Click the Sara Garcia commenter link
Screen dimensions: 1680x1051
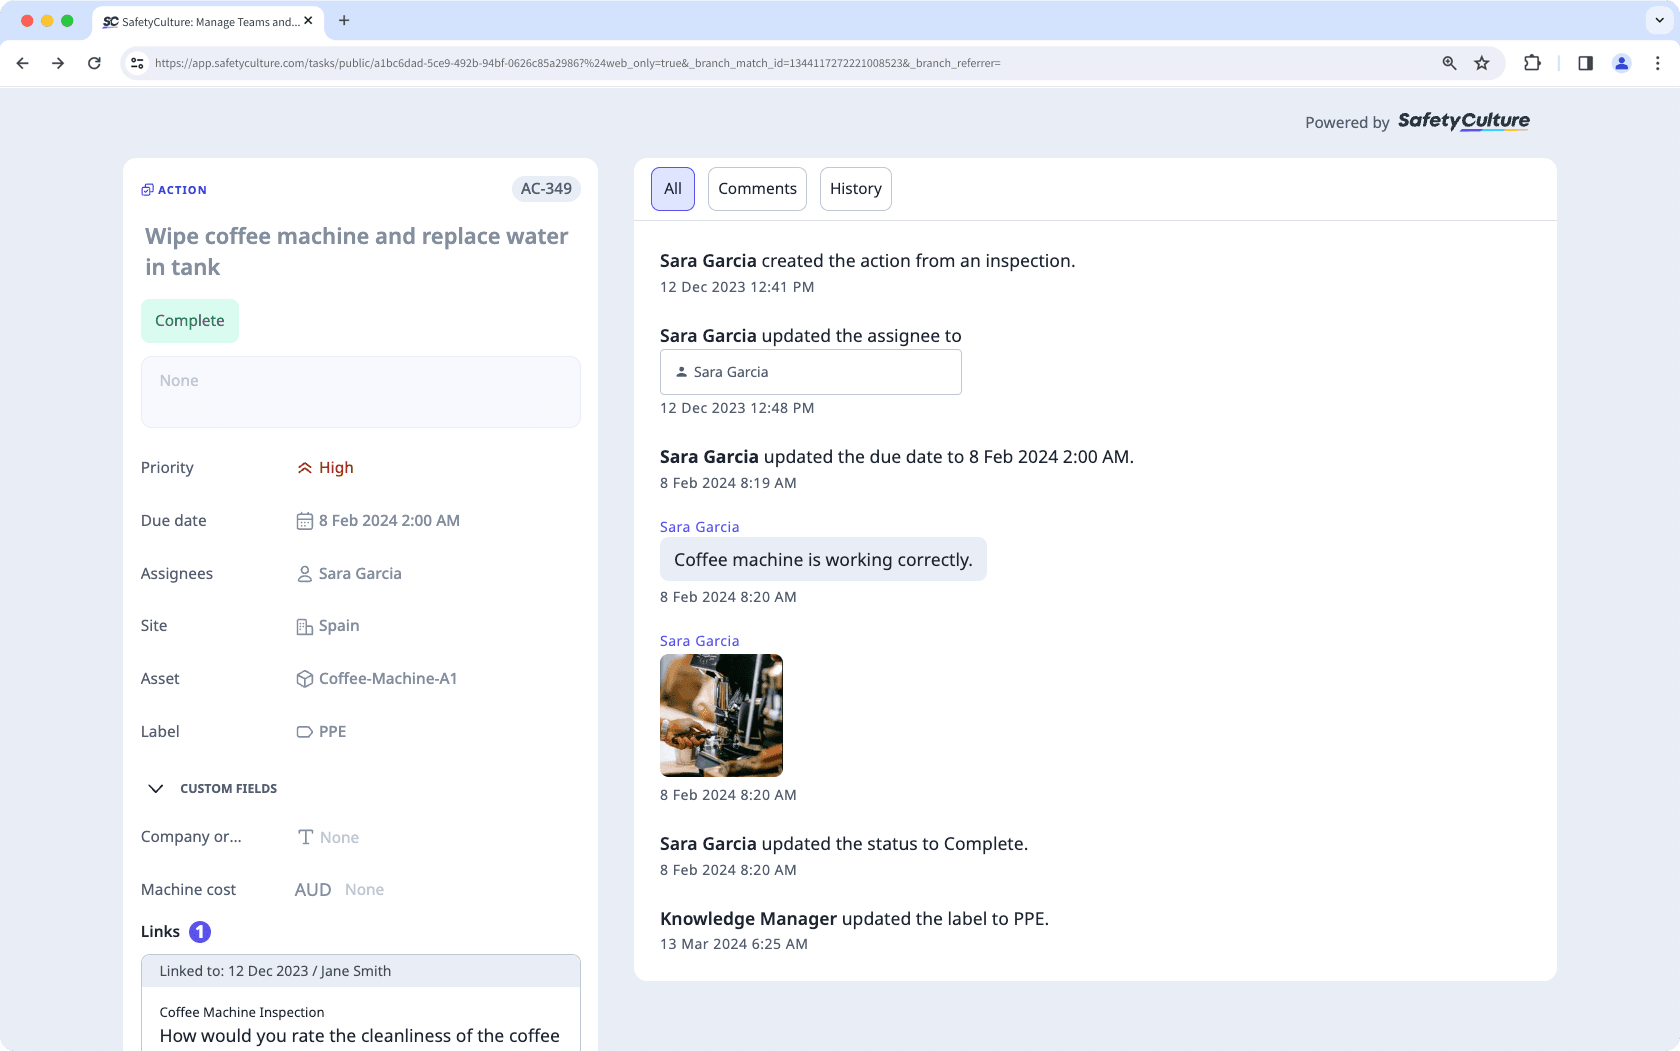699,526
